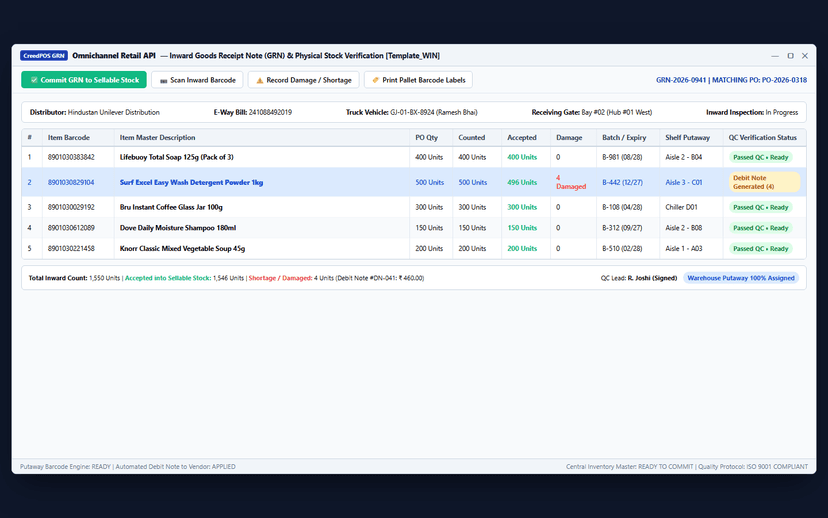Click Passed QC badge in Lifebuoy row

(x=760, y=157)
